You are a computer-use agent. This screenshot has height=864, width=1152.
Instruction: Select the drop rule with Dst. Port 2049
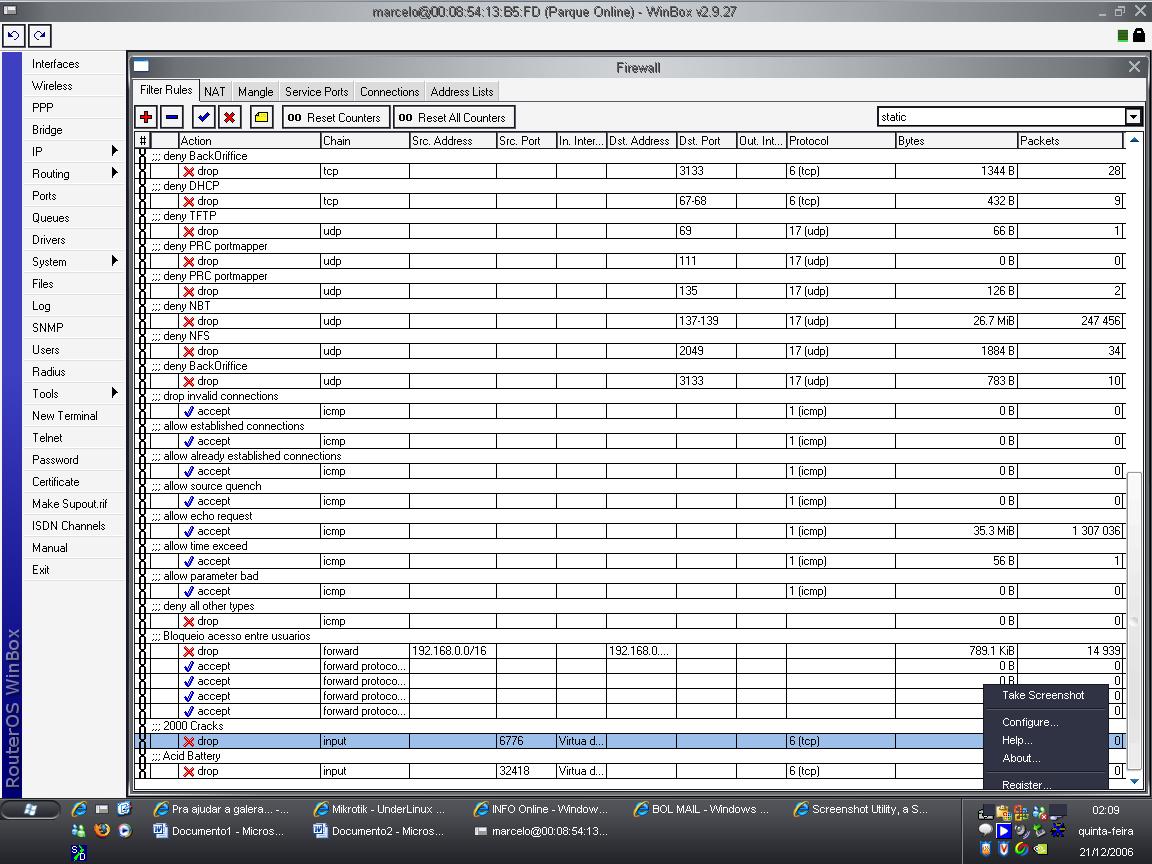tap(630, 351)
